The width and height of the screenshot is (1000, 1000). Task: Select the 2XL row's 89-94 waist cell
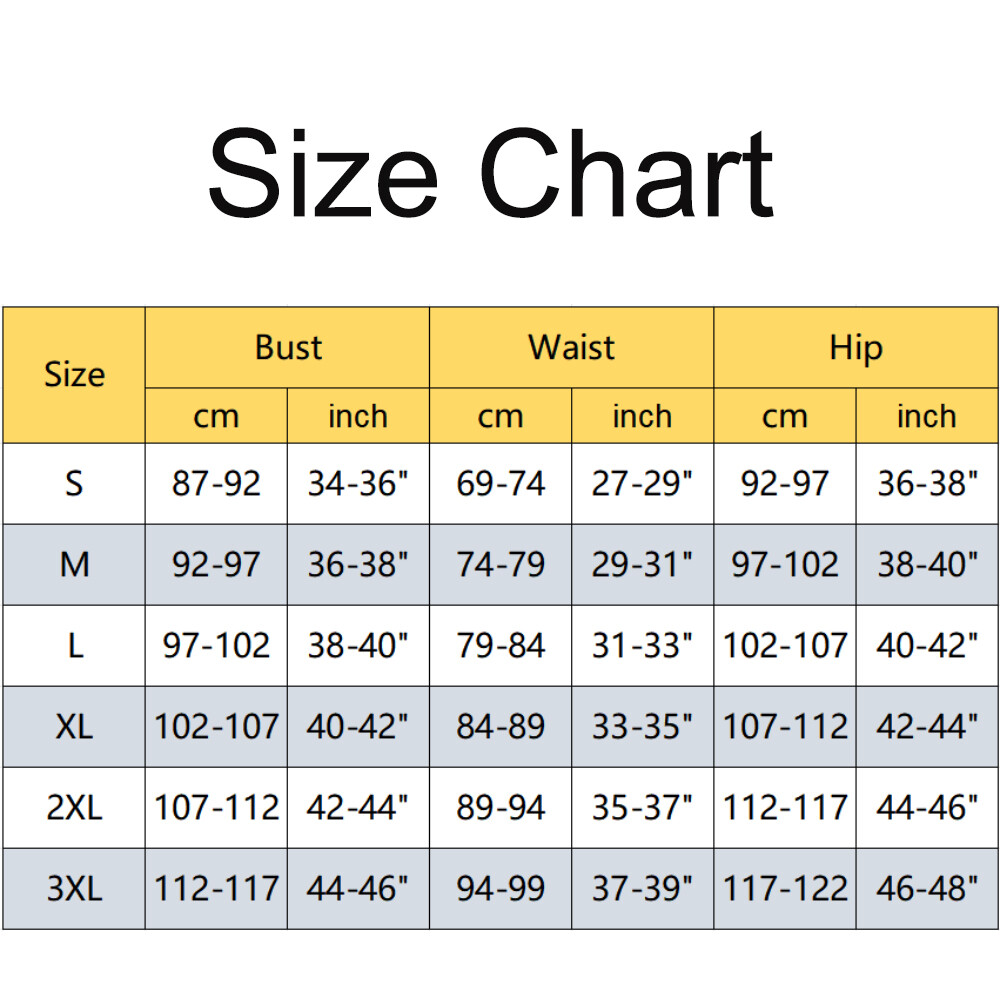pyautogui.click(x=501, y=808)
